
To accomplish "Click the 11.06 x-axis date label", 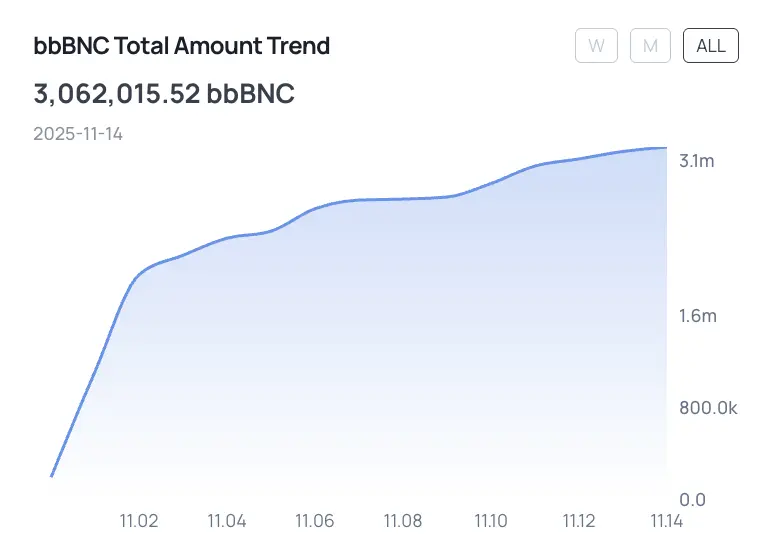I will pyautogui.click(x=315, y=521).
